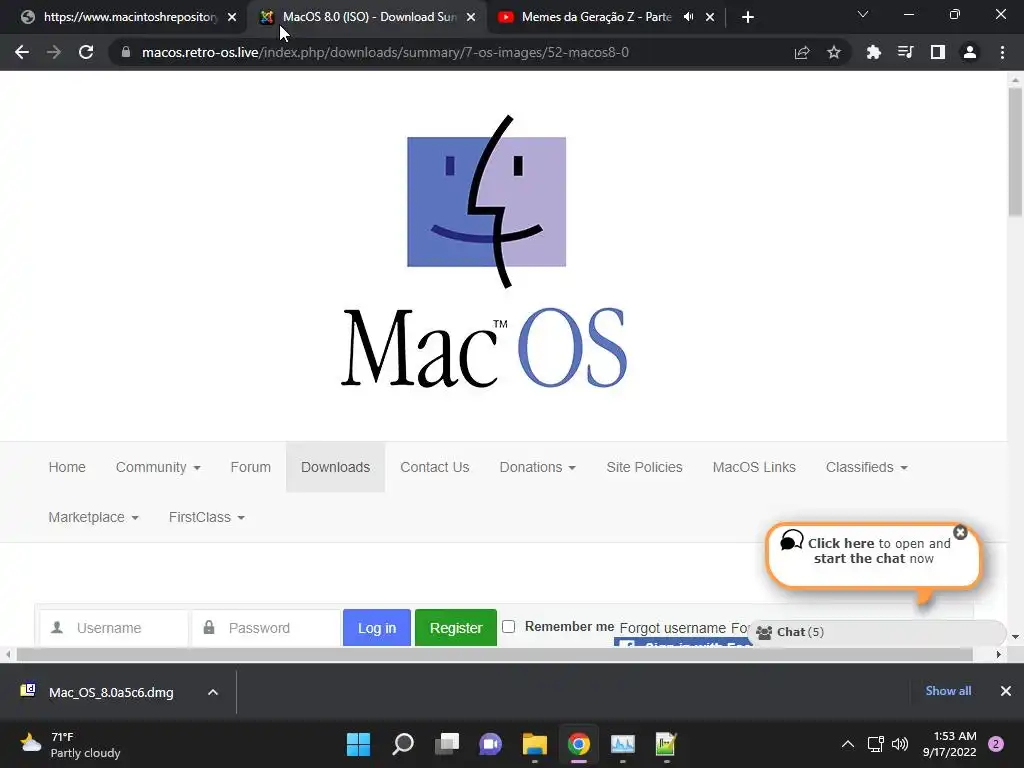Expand the Marketplace dropdown menu

(x=93, y=517)
